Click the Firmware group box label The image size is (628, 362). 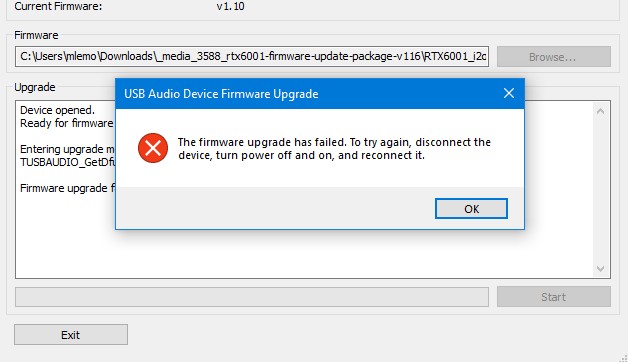[x=36, y=35]
